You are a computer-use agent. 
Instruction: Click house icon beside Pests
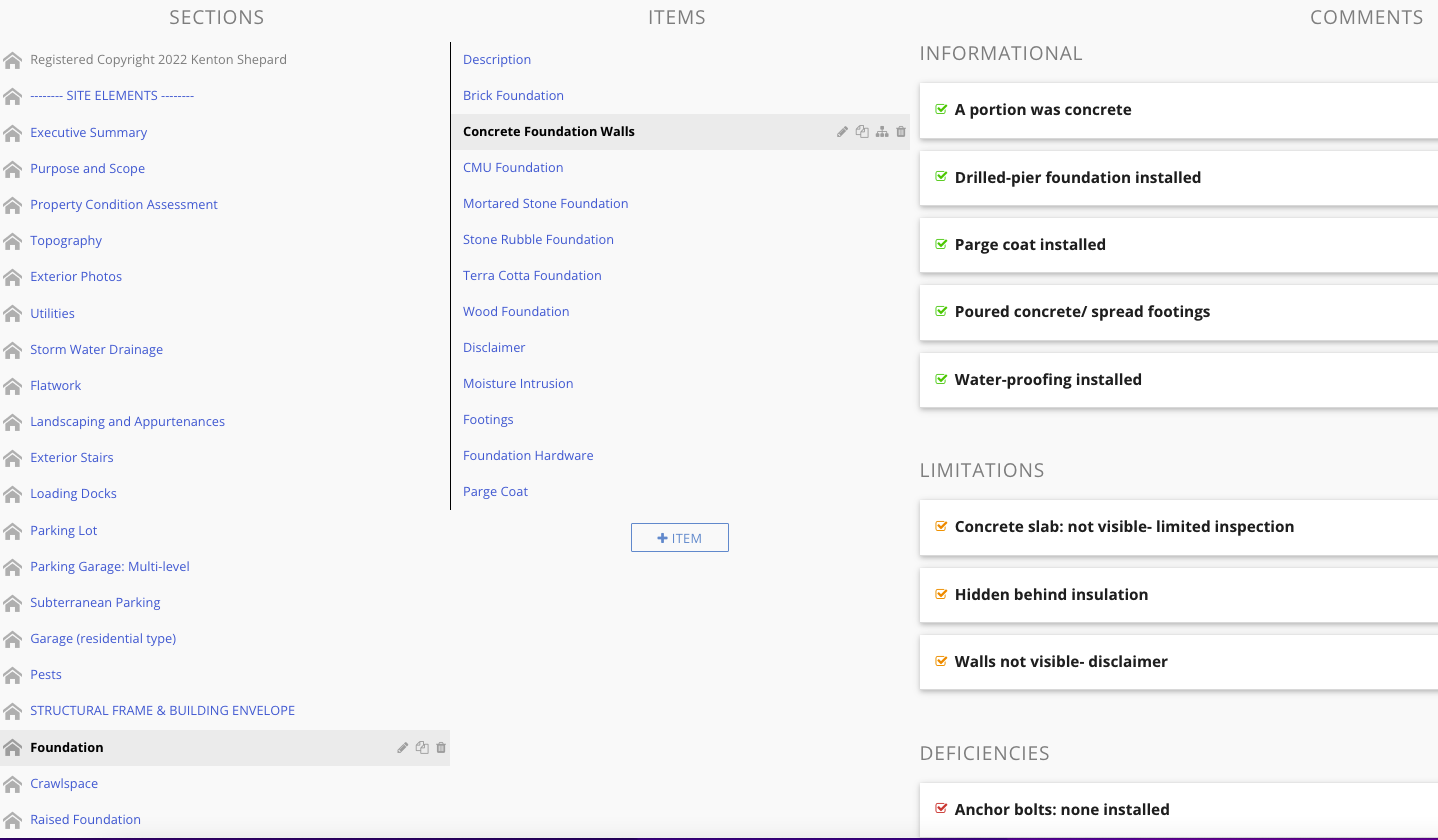12,675
